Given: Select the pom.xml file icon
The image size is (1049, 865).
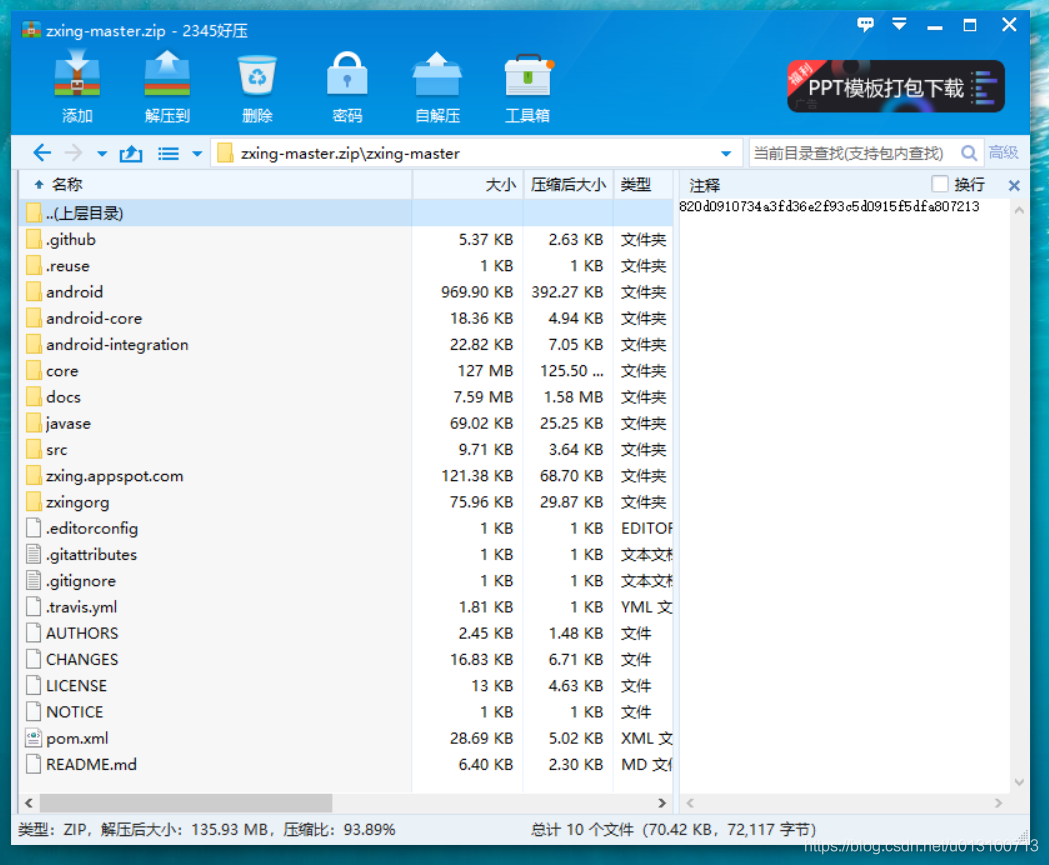Looking at the screenshot, I should [33, 738].
